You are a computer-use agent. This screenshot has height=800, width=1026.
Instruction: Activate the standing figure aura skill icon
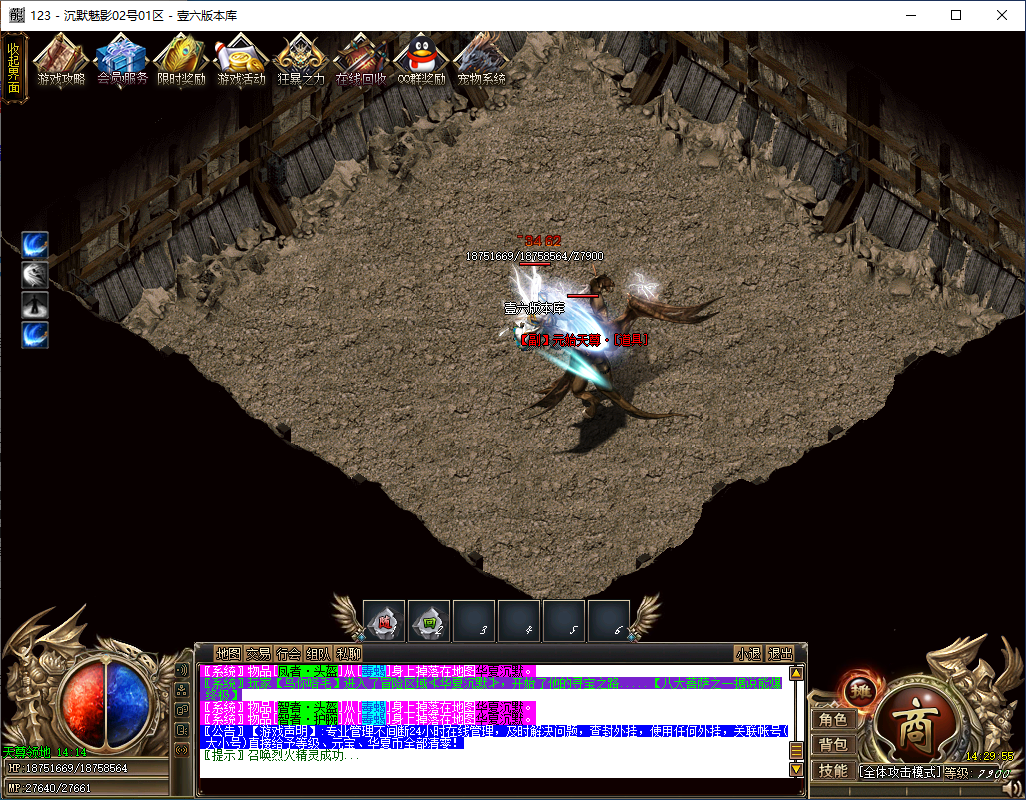(35, 305)
